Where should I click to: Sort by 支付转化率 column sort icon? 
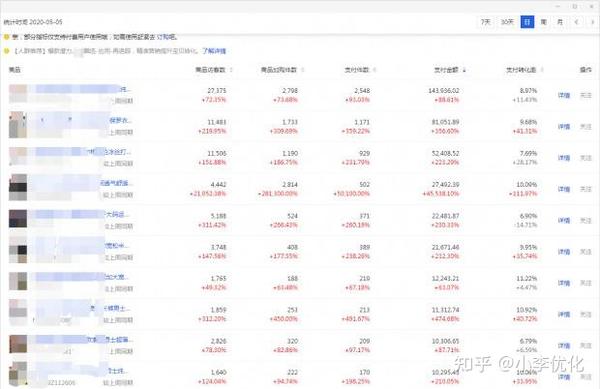[542, 70]
